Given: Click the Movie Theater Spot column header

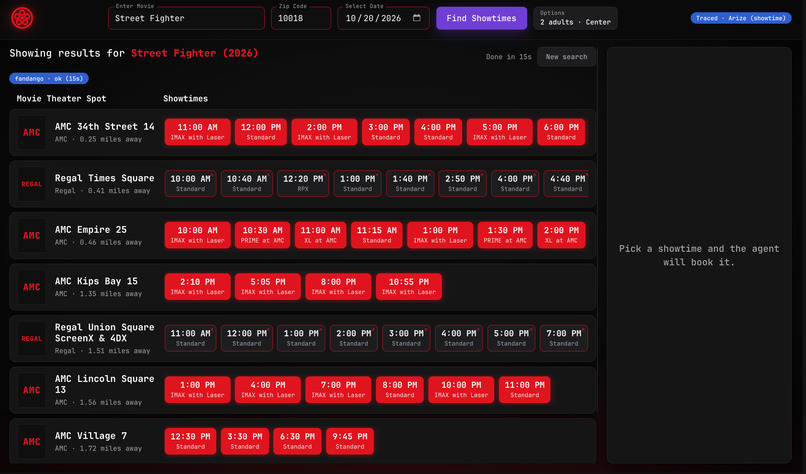Looking at the screenshot, I should 61,98.
